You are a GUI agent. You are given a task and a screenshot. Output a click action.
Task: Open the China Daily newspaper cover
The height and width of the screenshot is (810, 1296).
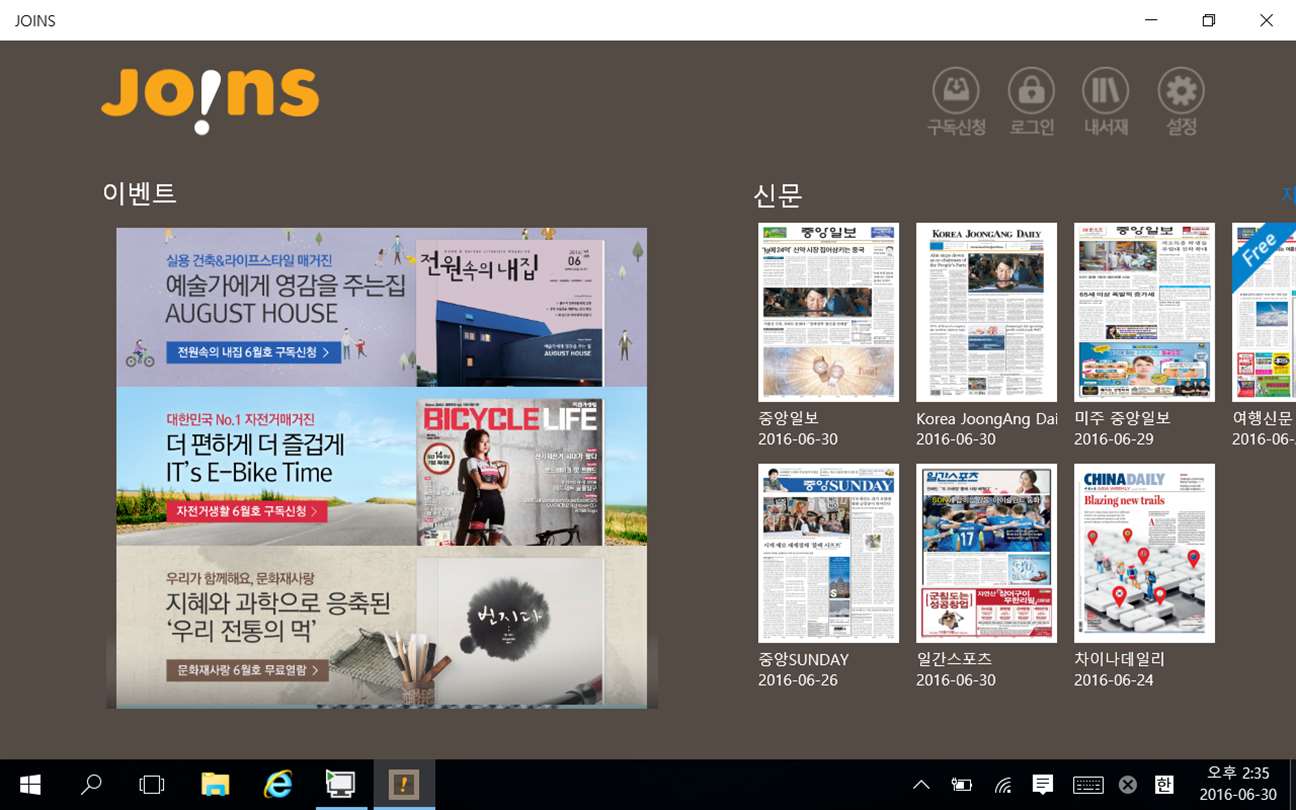coord(1144,553)
